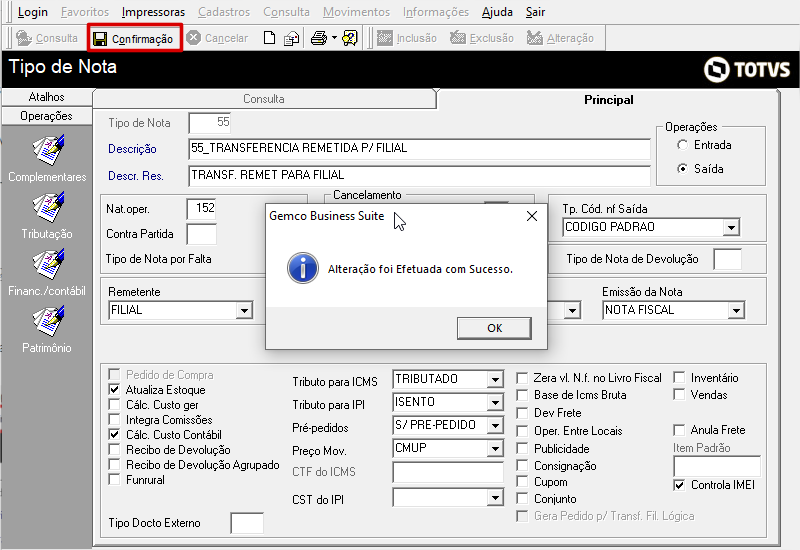Screen dimensions: 800x550
Task: Click the Descrição input field
Action: [x=419, y=148]
